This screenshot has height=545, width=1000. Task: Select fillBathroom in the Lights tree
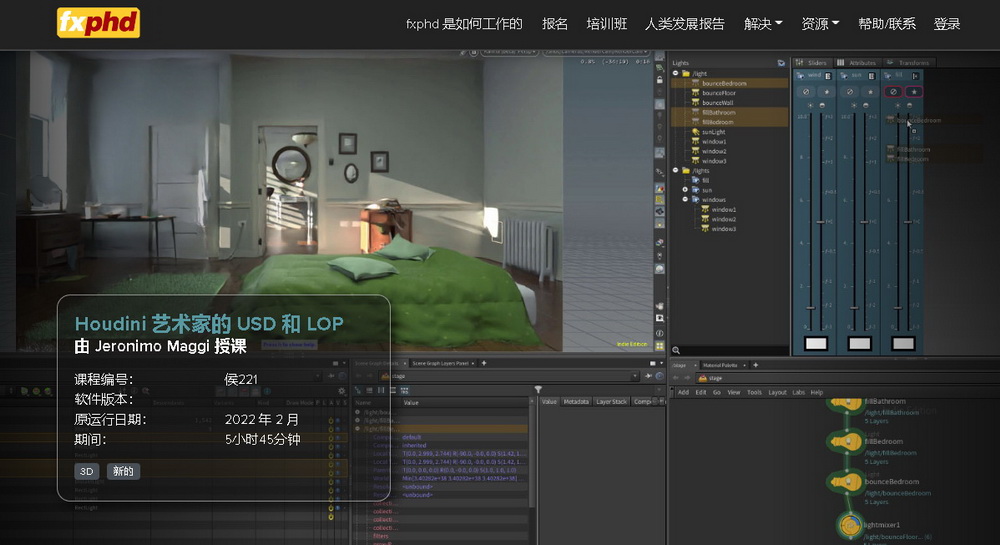719,112
